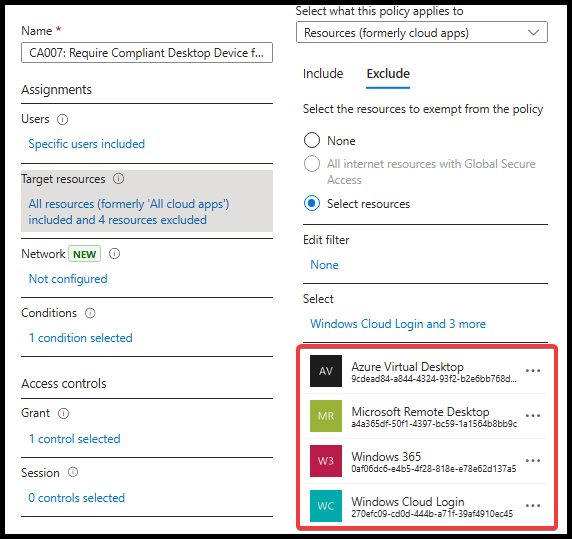572x539 pixels.
Task: Click the Windows Cloud Login name text
Action: point(408,501)
